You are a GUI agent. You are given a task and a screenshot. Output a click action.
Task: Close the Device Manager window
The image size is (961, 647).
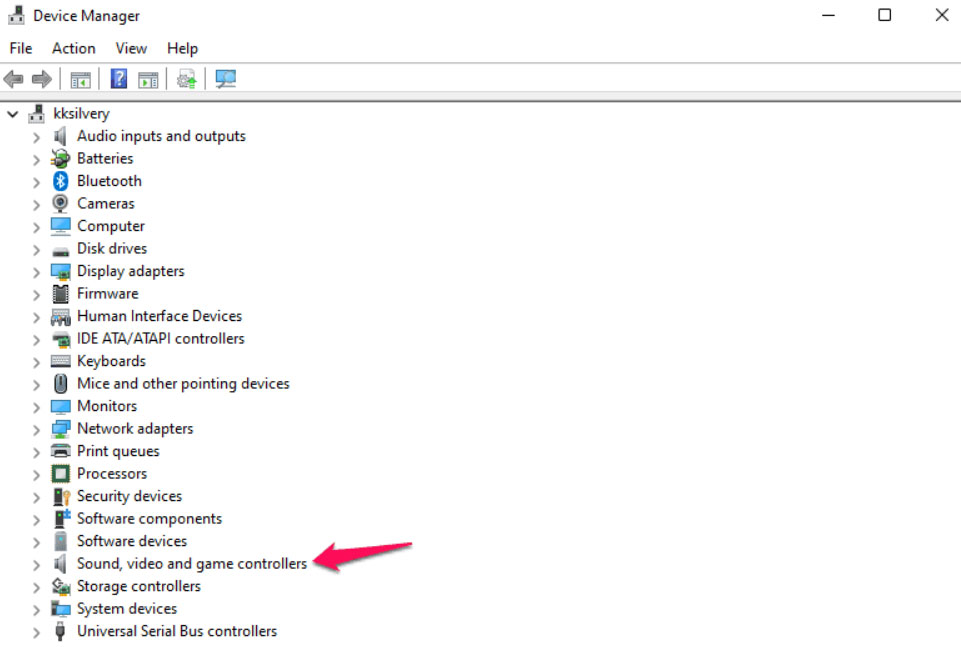pos(942,15)
